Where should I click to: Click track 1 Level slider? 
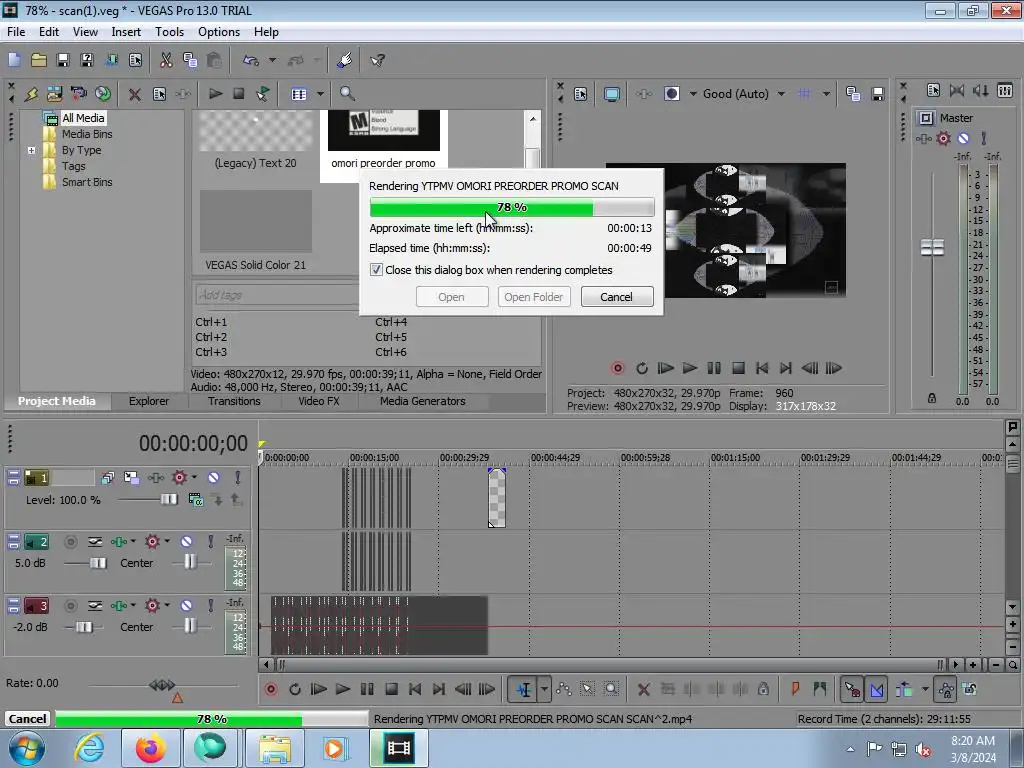[x=169, y=500]
